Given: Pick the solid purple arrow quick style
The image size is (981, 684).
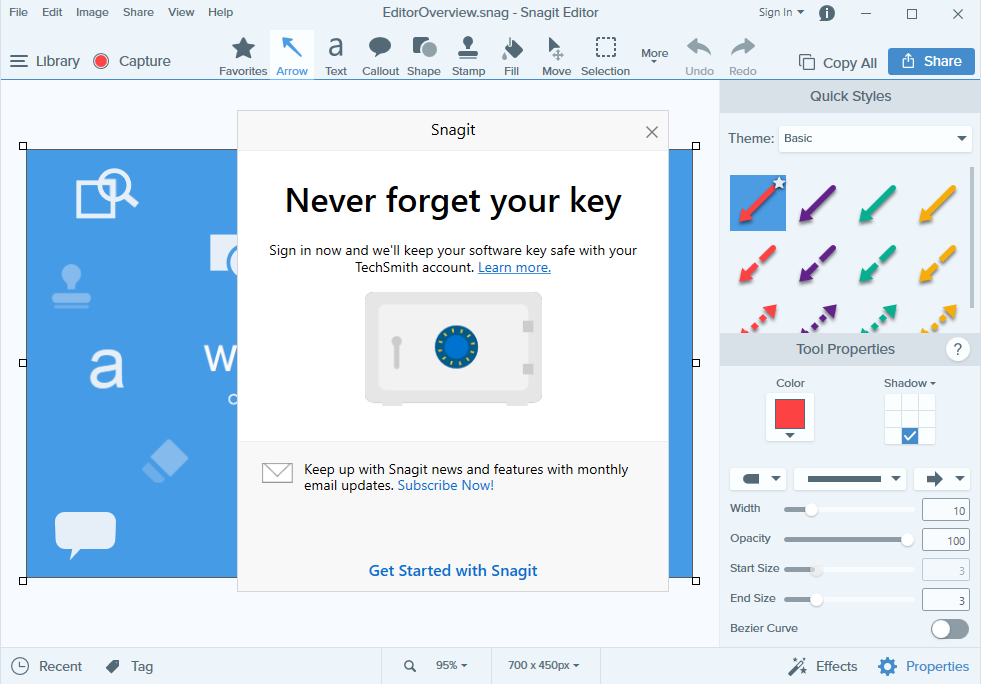Looking at the screenshot, I should click(x=818, y=203).
